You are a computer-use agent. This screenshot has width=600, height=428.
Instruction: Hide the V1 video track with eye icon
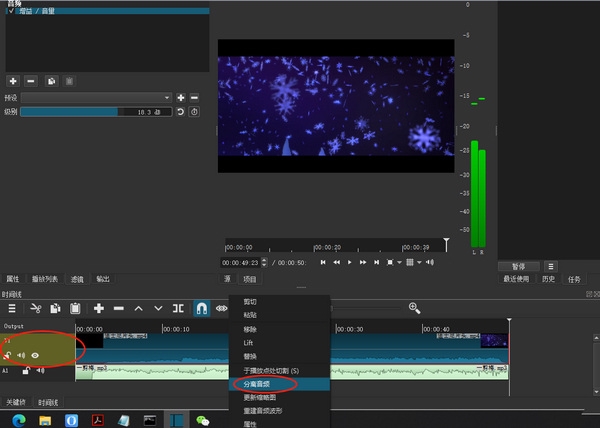pos(36,355)
